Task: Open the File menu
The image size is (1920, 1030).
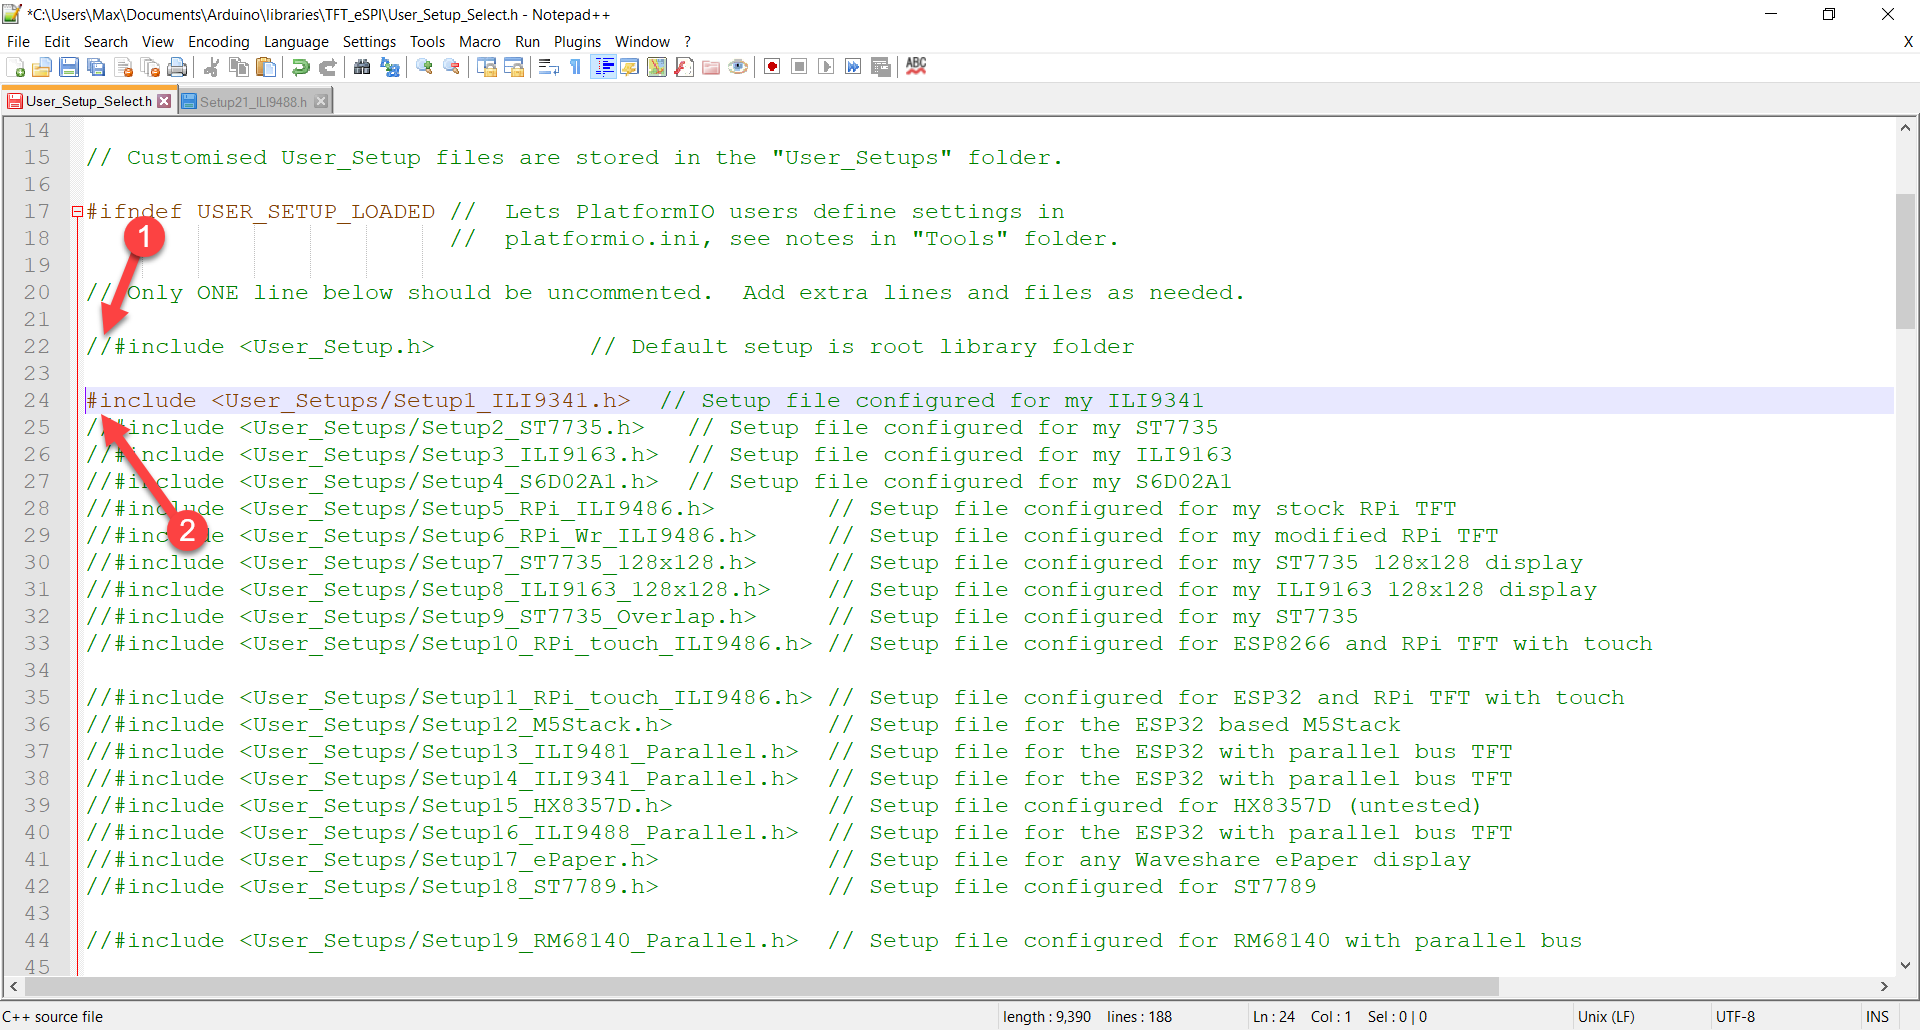Action: 18,41
